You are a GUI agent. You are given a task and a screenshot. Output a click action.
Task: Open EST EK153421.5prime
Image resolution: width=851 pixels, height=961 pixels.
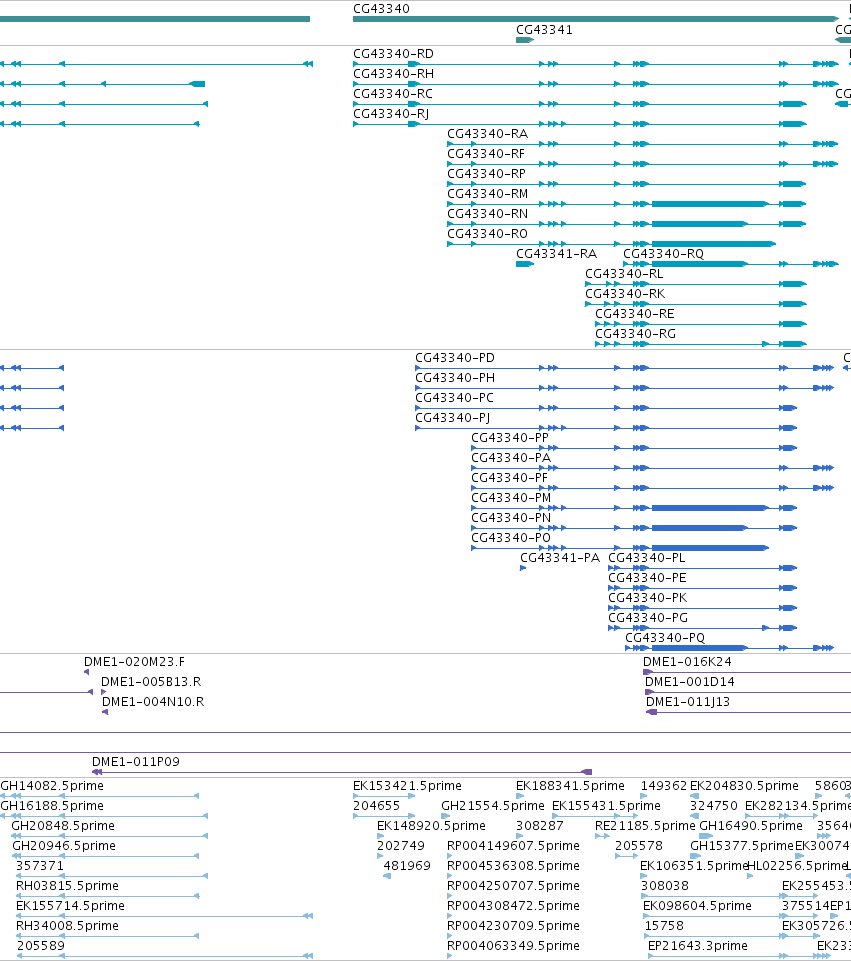point(407,786)
